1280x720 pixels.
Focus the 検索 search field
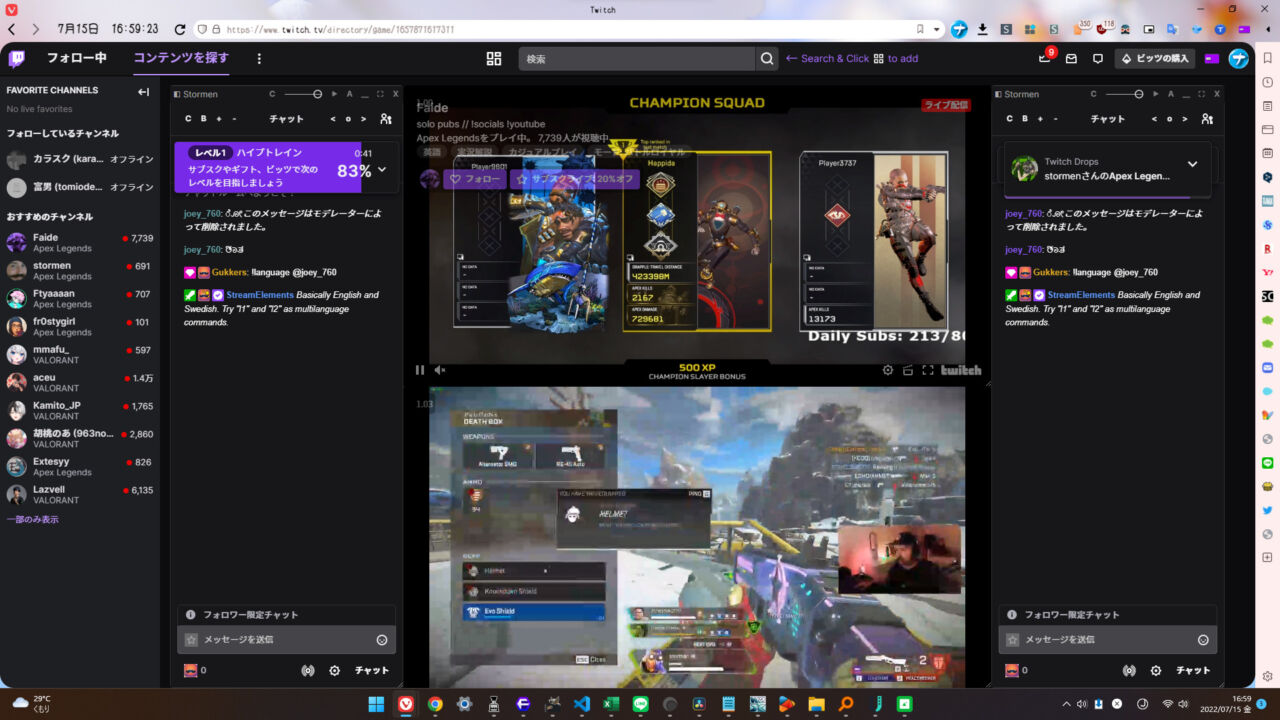637,58
